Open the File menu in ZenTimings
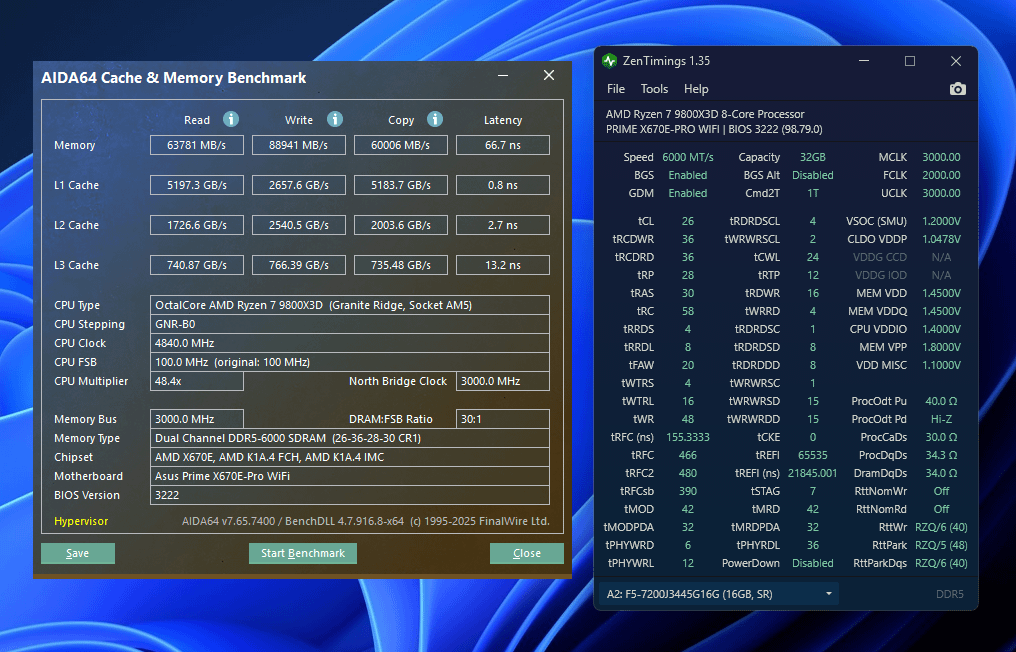Viewport: 1016px width, 652px height. pos(616,89)
